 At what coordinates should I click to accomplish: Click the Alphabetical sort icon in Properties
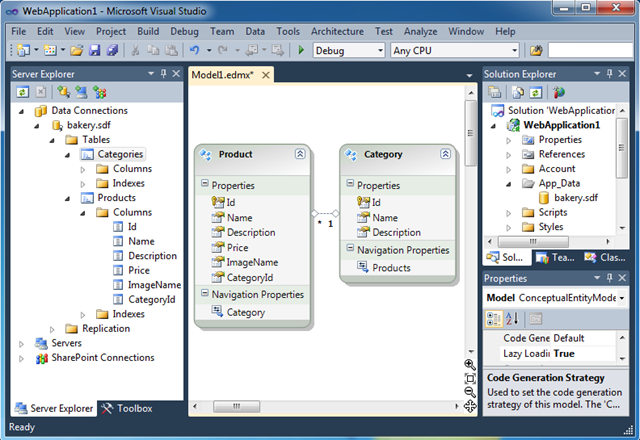coord(512,318)
